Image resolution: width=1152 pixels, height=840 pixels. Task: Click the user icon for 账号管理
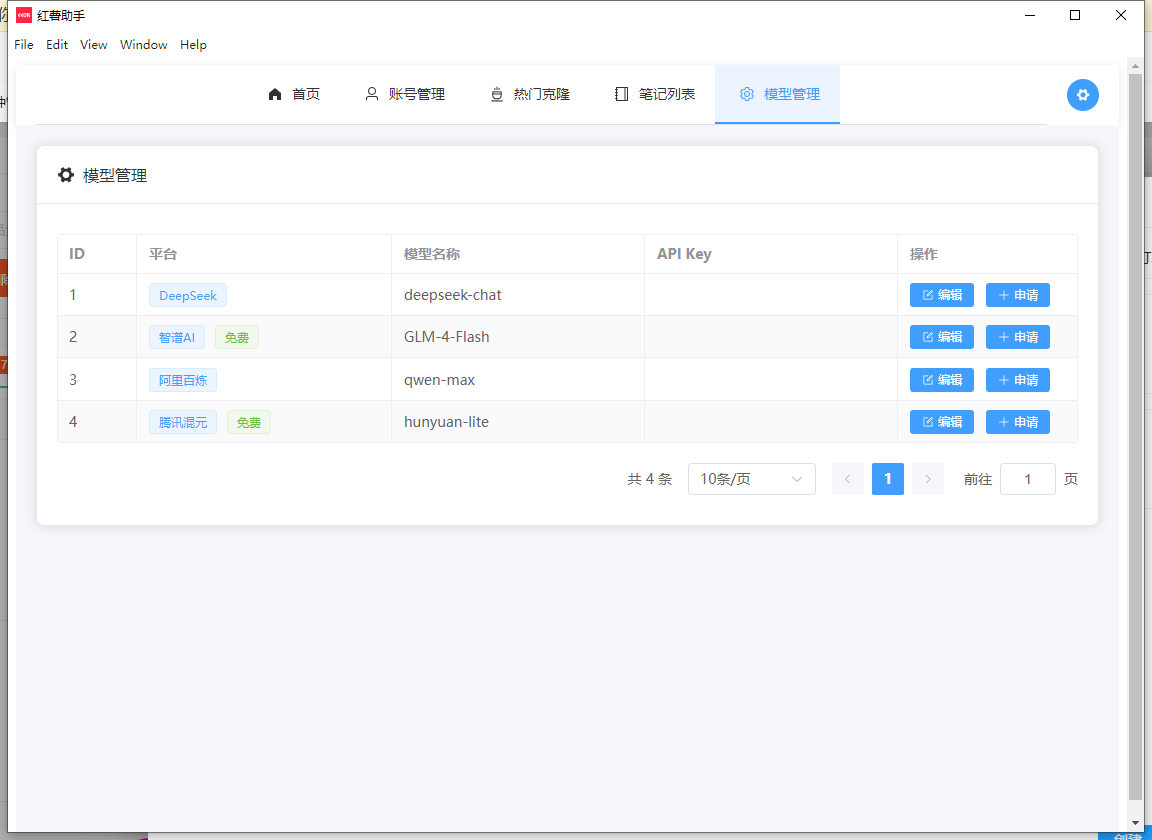click(372, 94)
